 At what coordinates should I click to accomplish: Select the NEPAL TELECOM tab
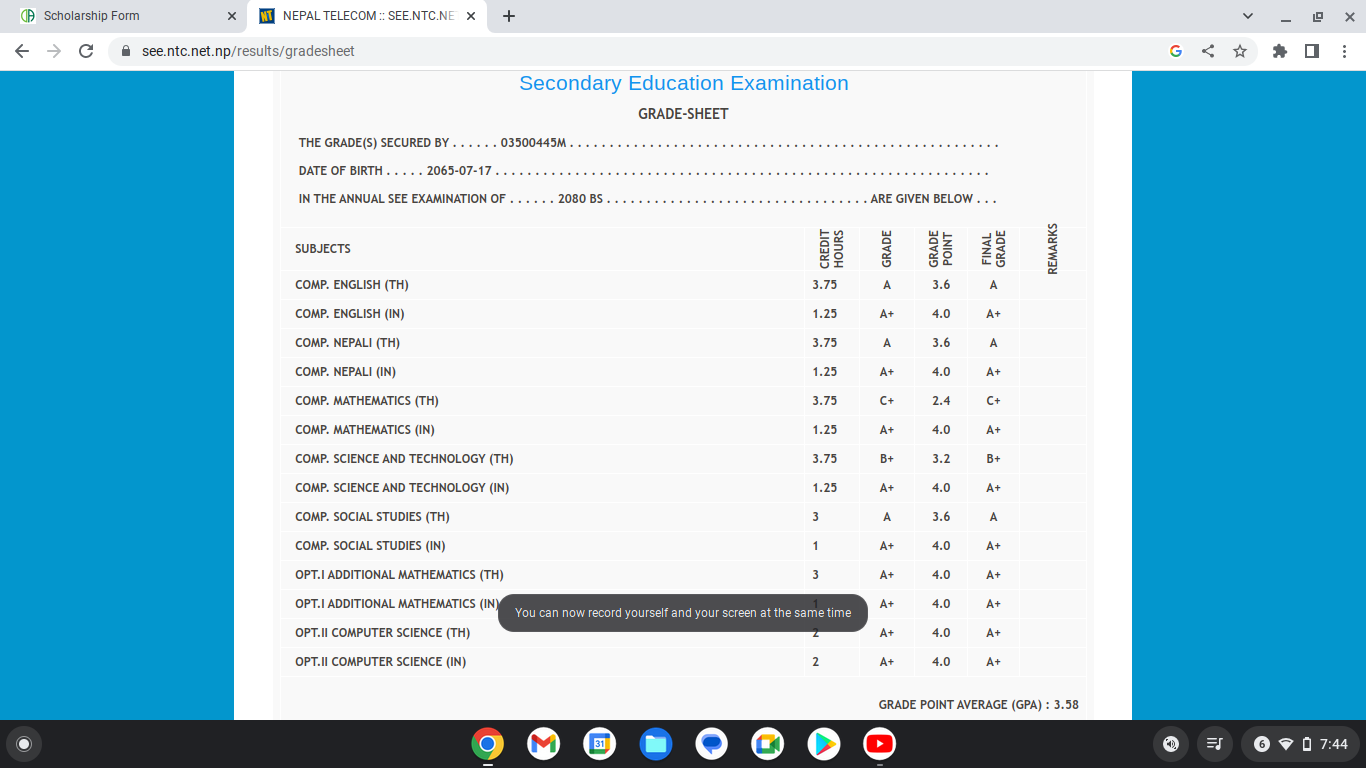360,16
